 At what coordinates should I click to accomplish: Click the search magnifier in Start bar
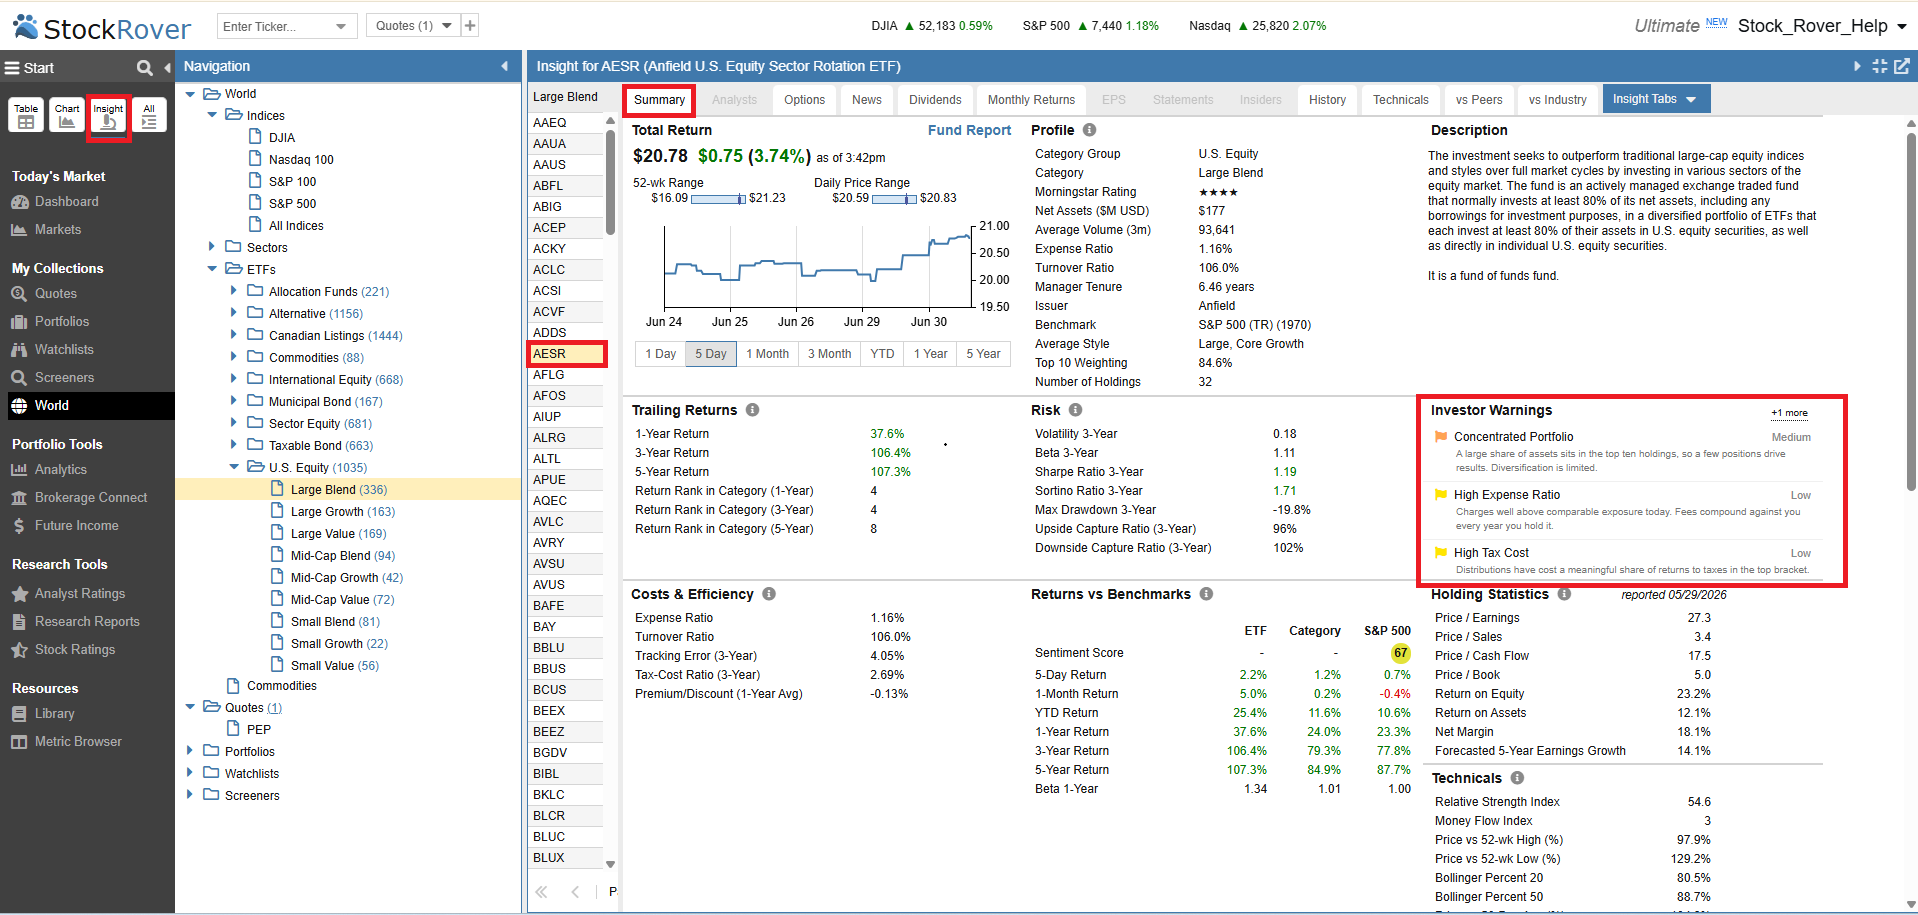[145, 68]
